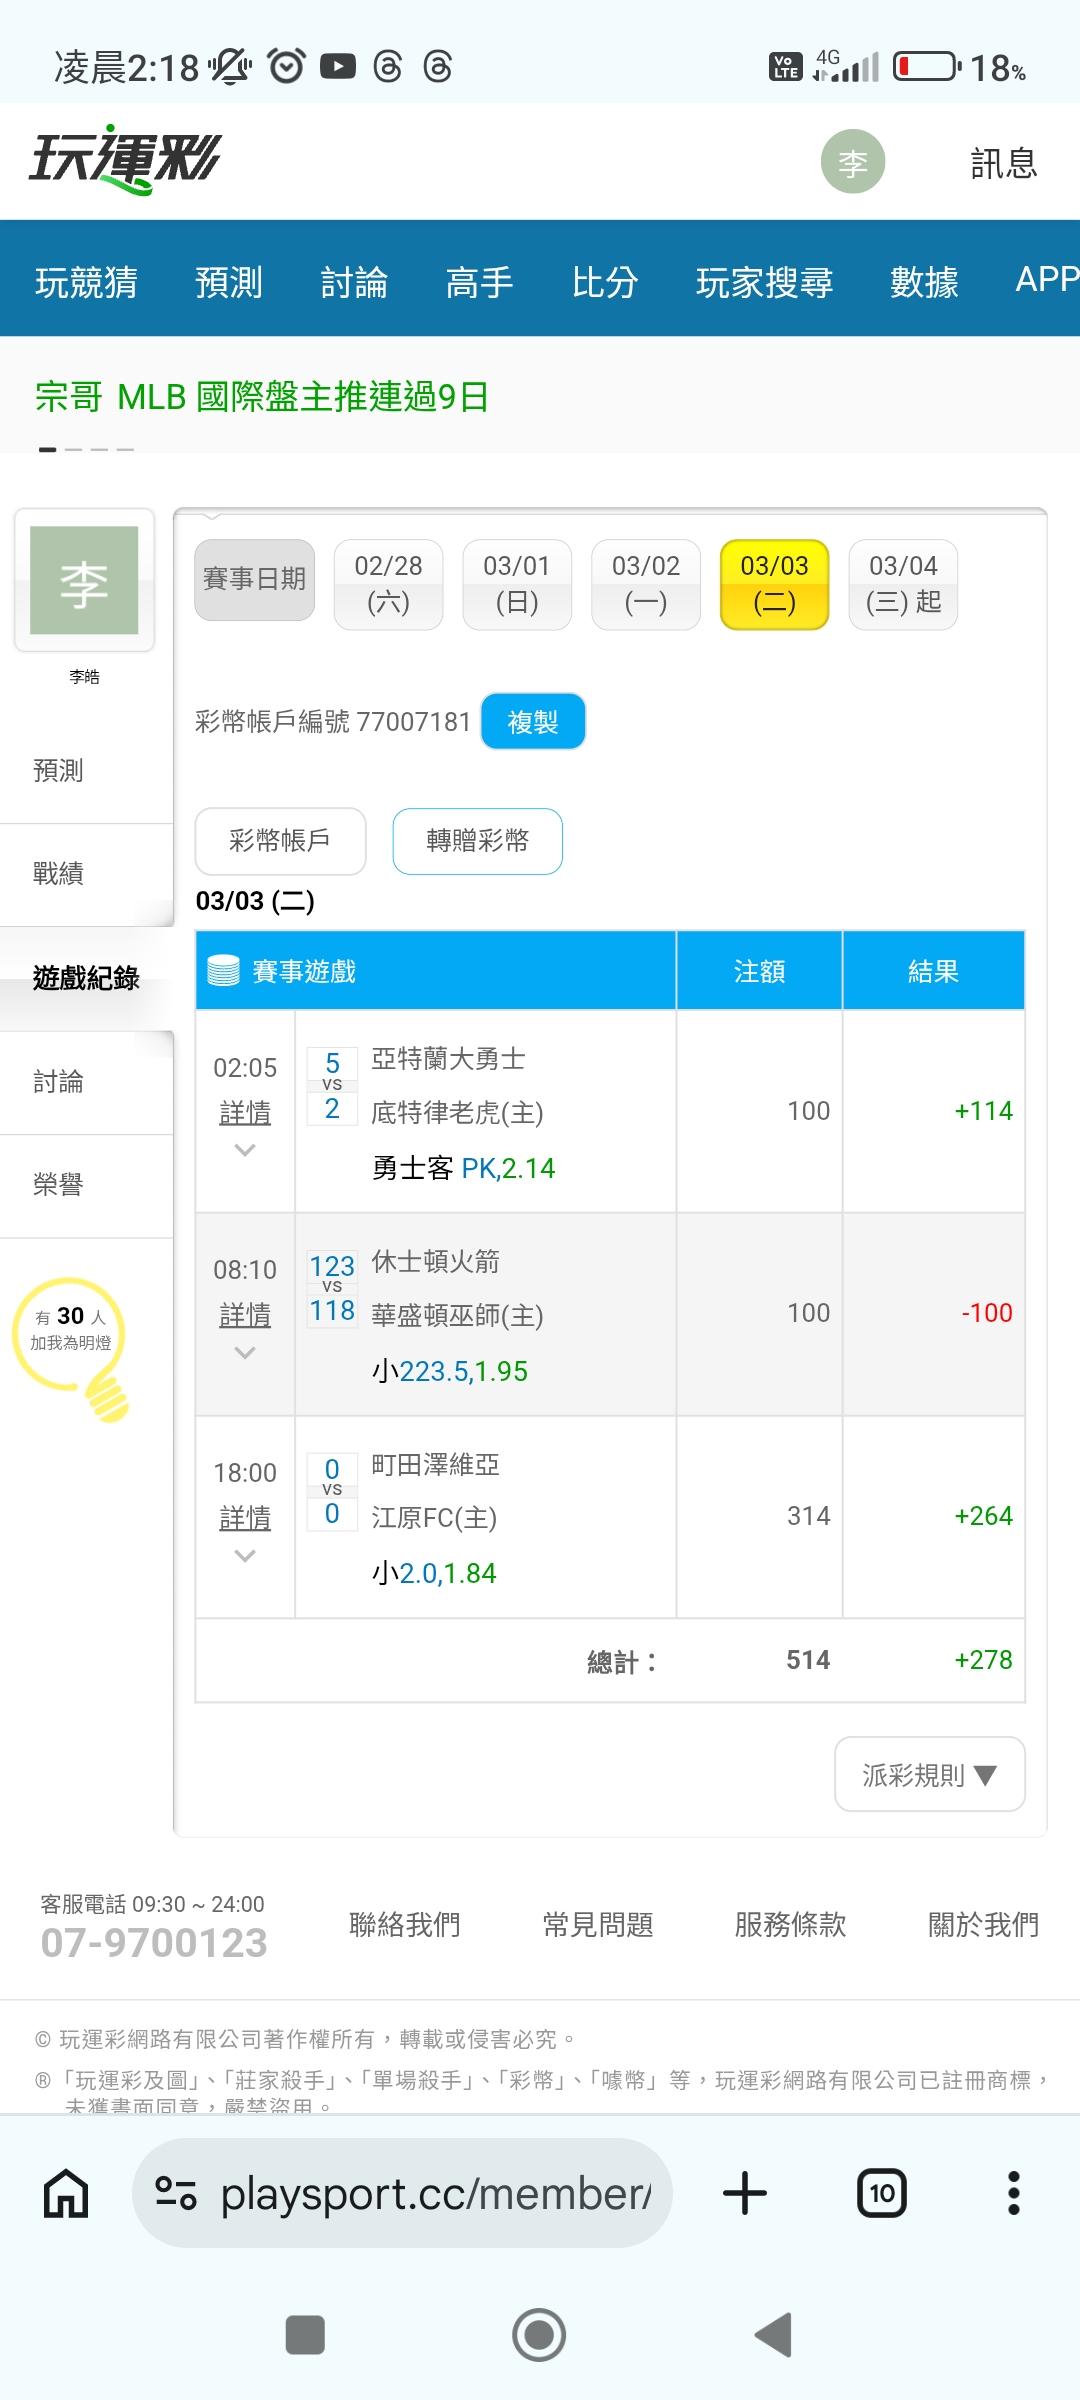This screenshot has width=1080, height=2400.
Task: Open a new browser tab with plus icon
Action: pos(744,2195)
